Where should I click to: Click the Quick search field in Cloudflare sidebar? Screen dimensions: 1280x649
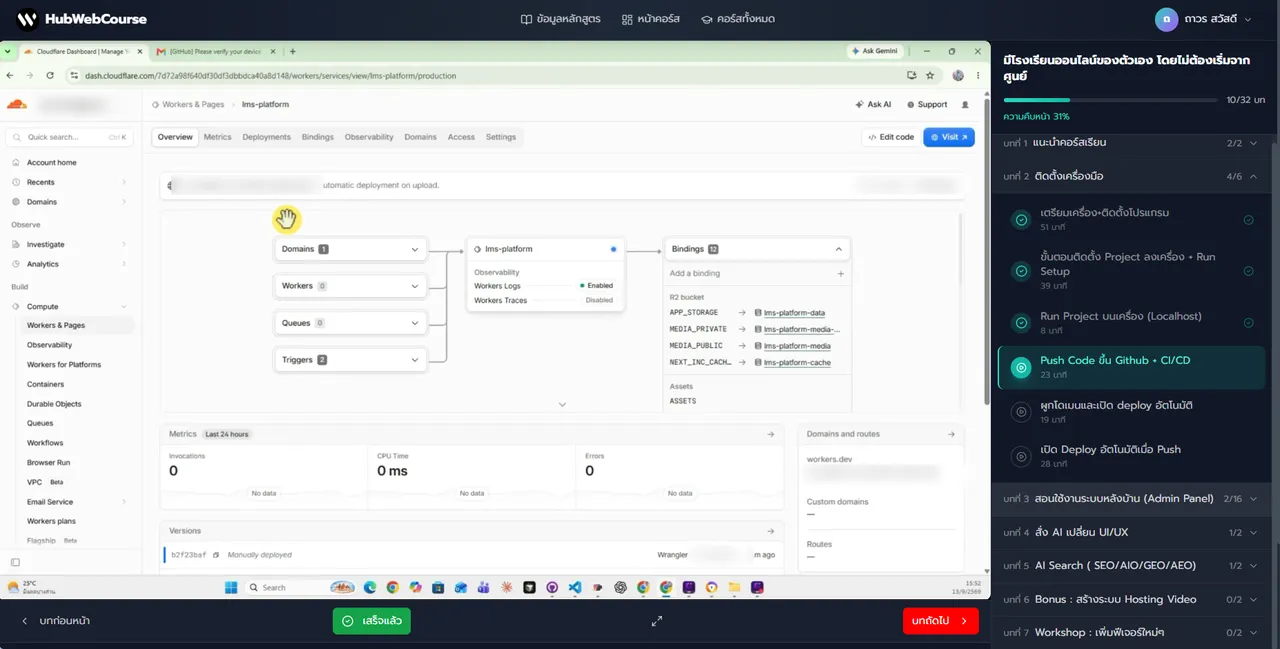(x=69, y=137)
